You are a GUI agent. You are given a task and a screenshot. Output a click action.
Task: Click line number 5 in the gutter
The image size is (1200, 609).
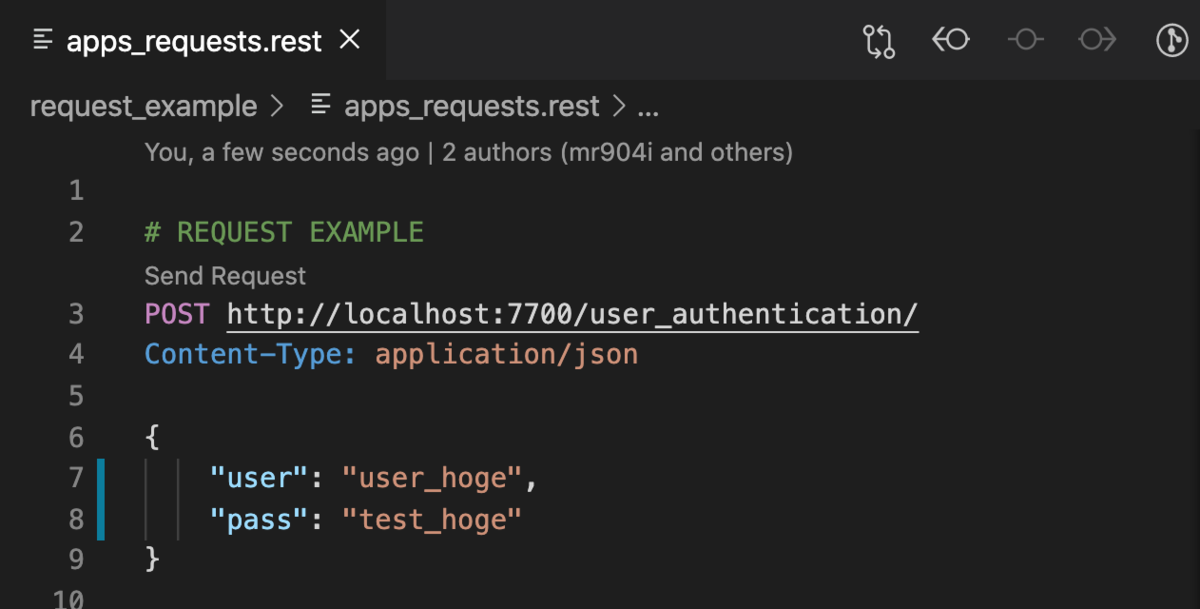pyautogui.click(x=77, y=396)
